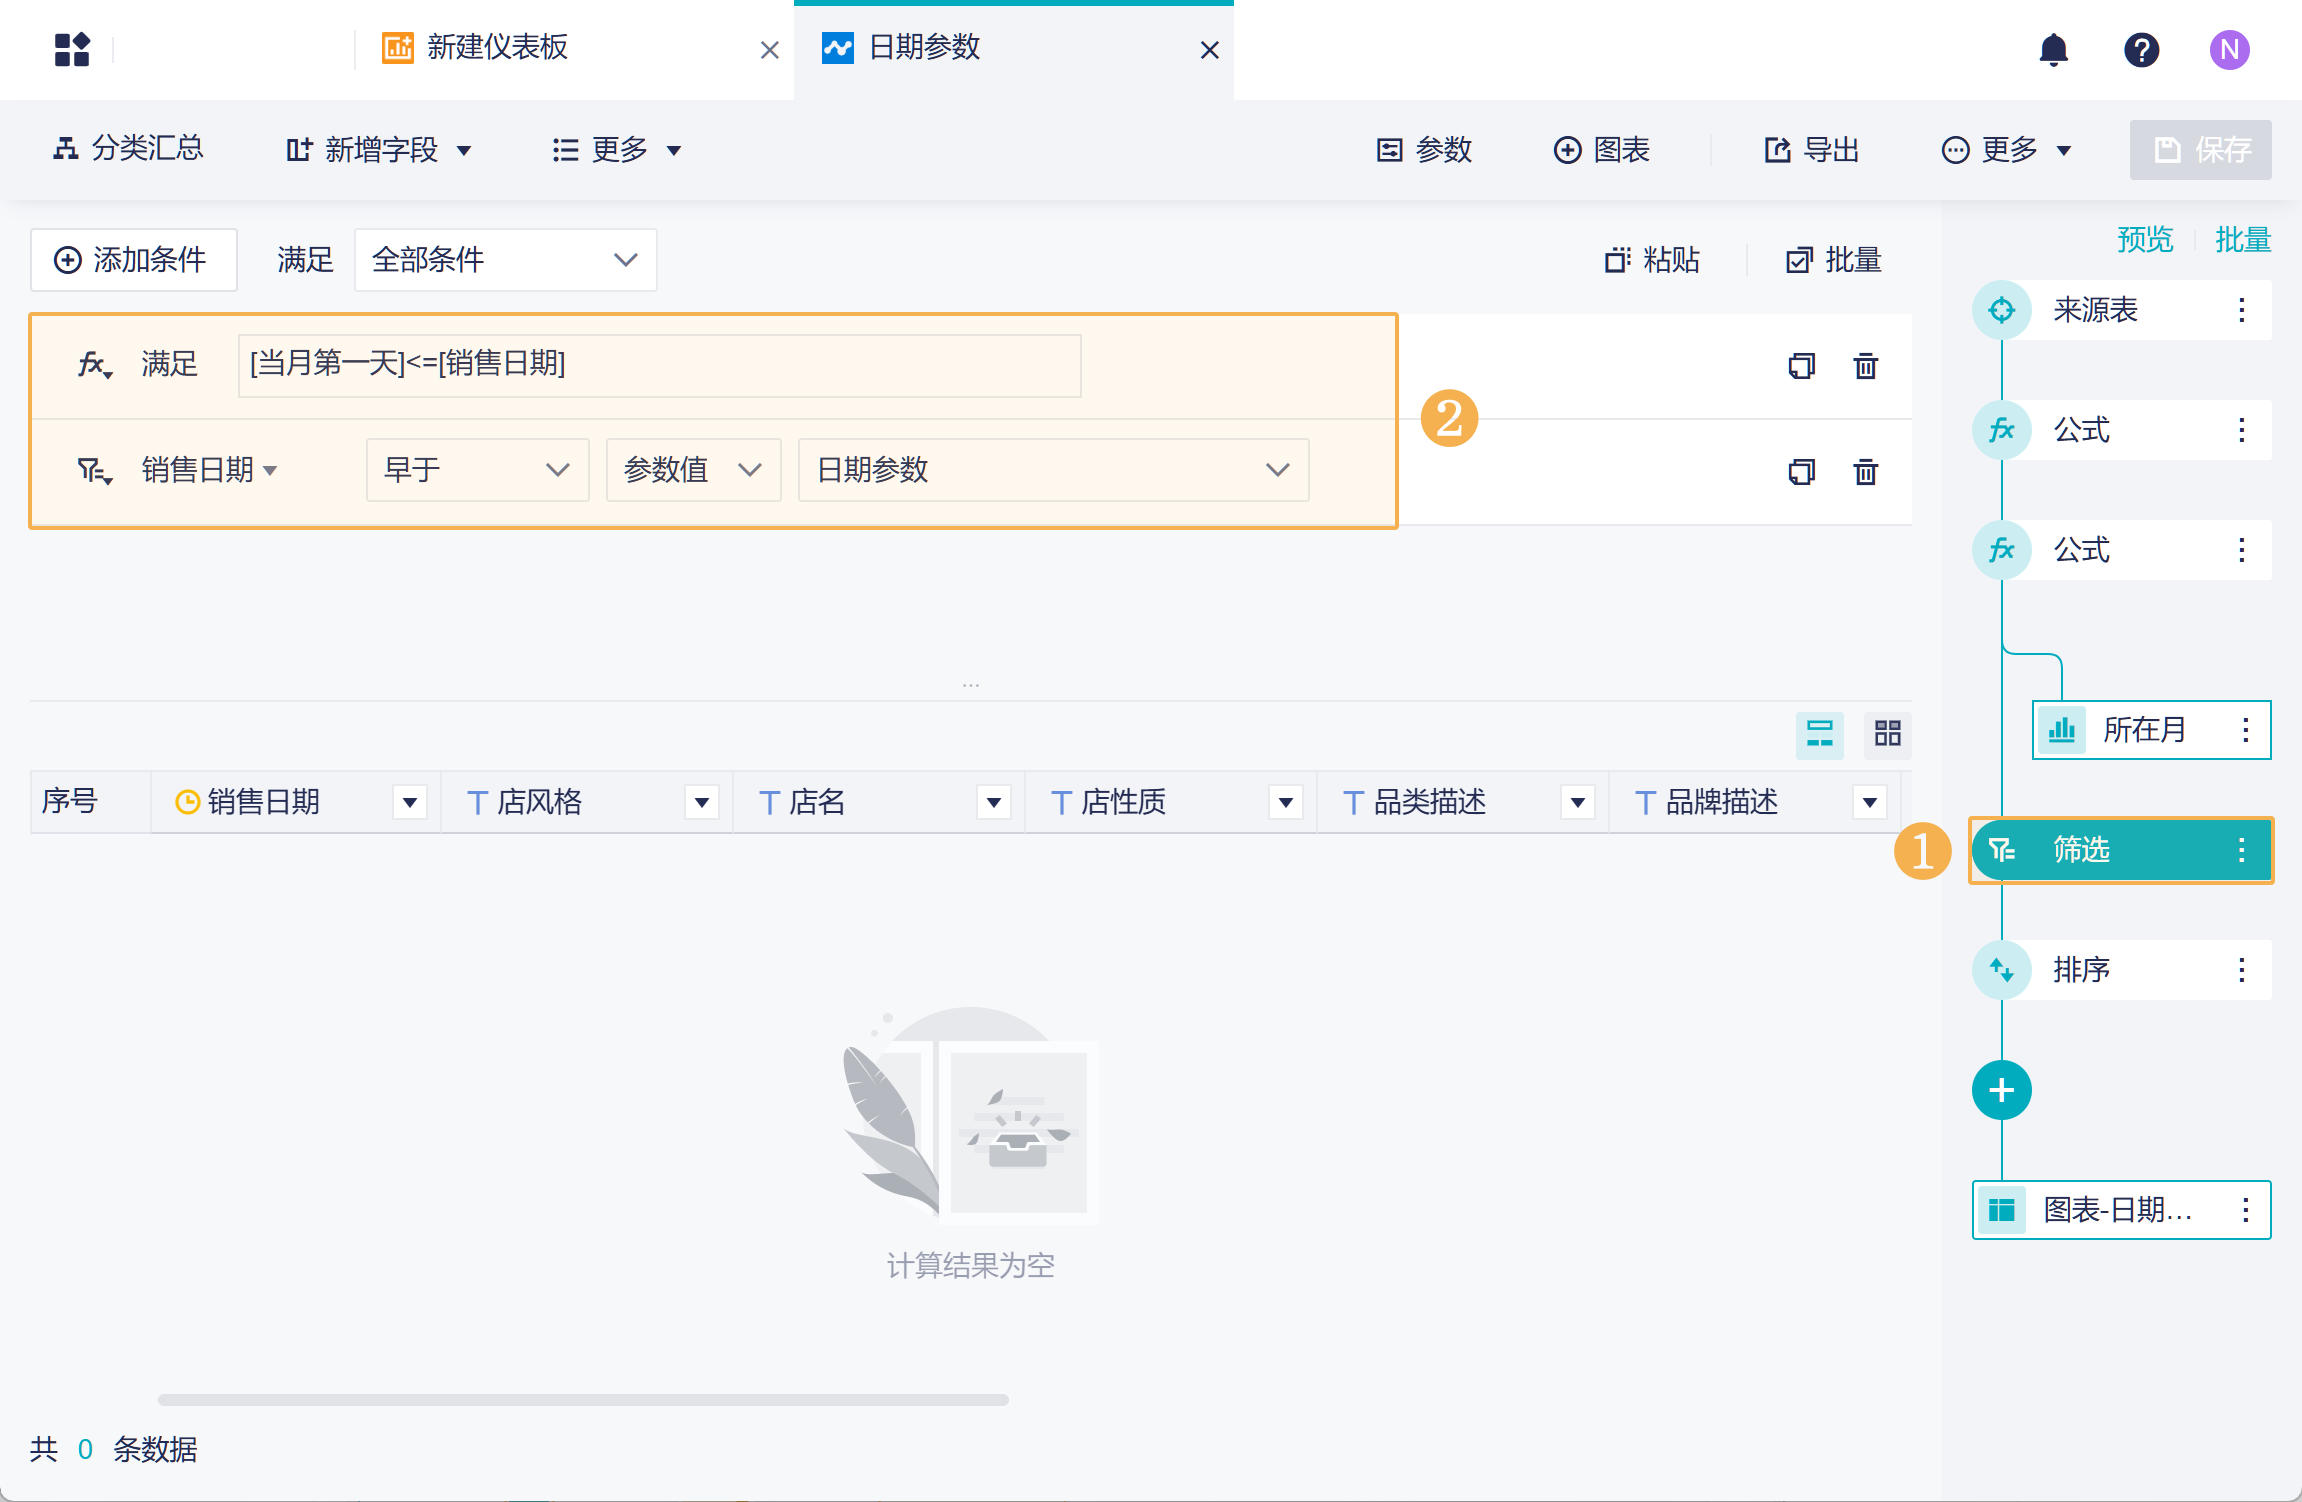Open 店风格 column filter arrow
The image size is (2302, 1502).
point(701,802)
